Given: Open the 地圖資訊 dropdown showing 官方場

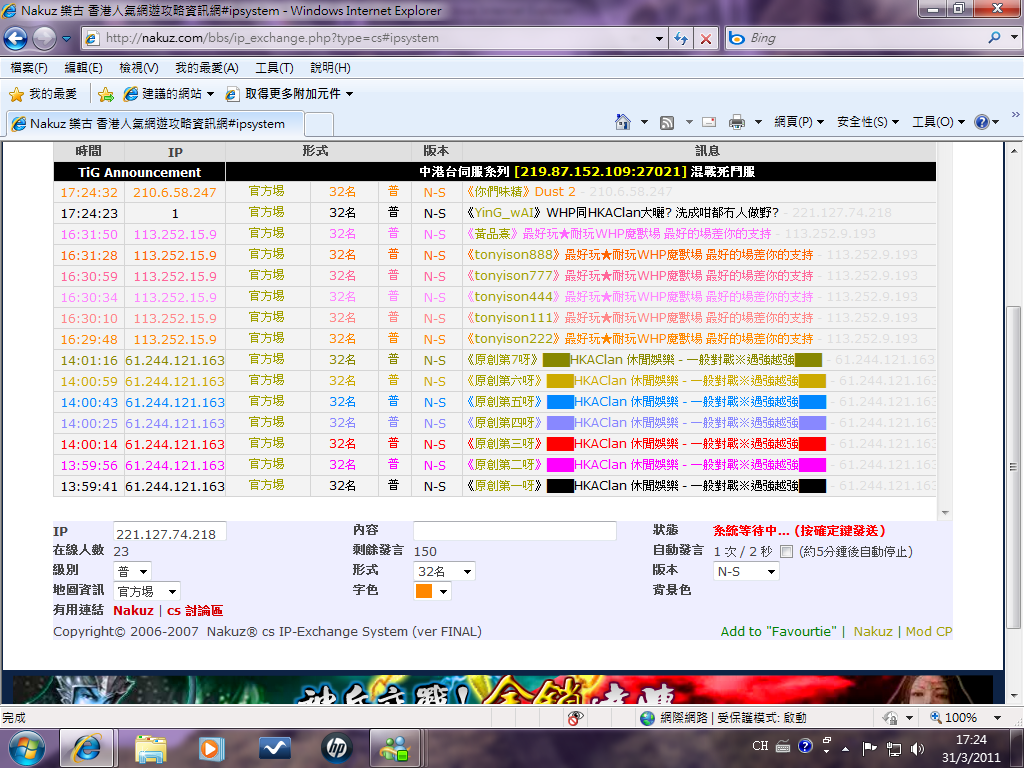Looking at the screenshot, I should (147, 592).
